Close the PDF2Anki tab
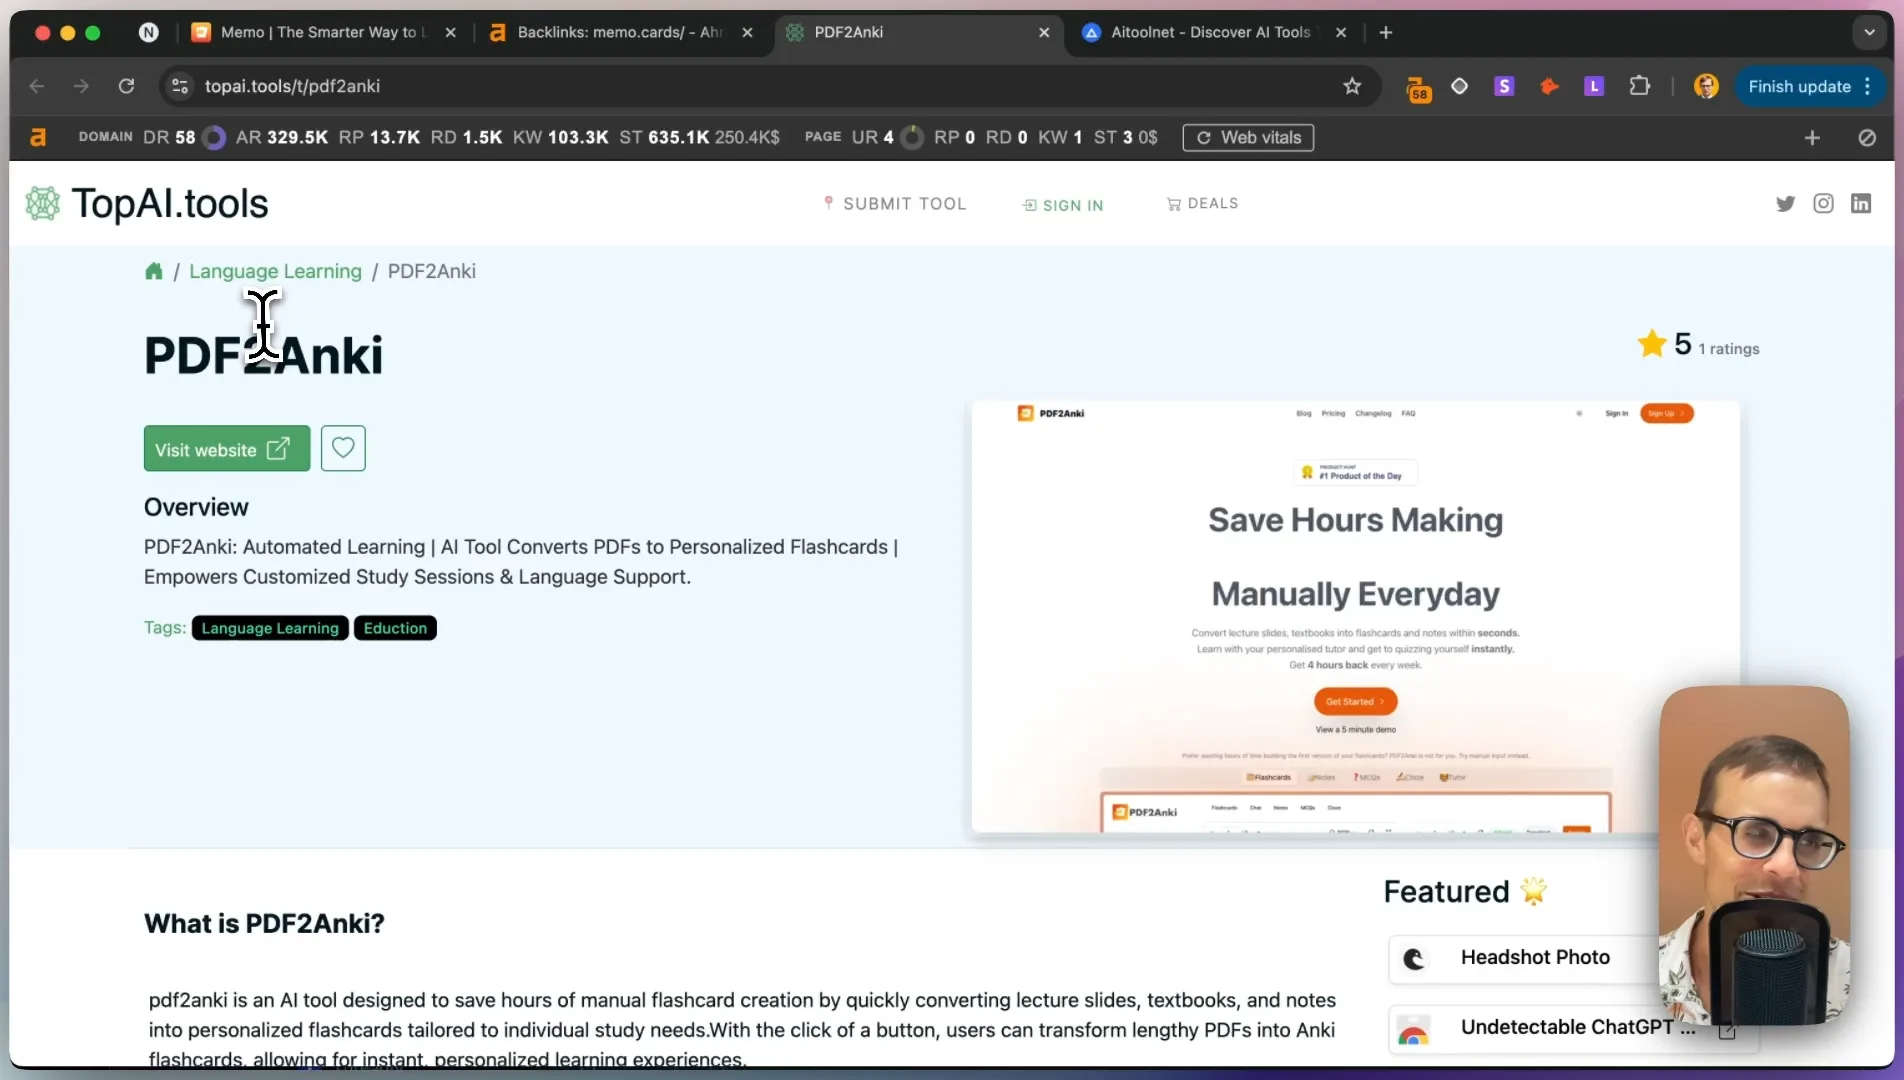This screenshot has height=1080, width=1904. pos(1044,32)
